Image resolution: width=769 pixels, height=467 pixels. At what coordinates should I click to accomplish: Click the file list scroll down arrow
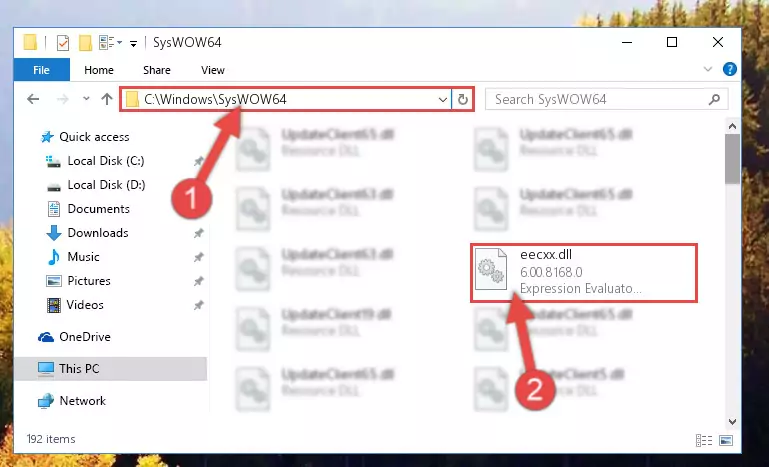coord(732,421)
